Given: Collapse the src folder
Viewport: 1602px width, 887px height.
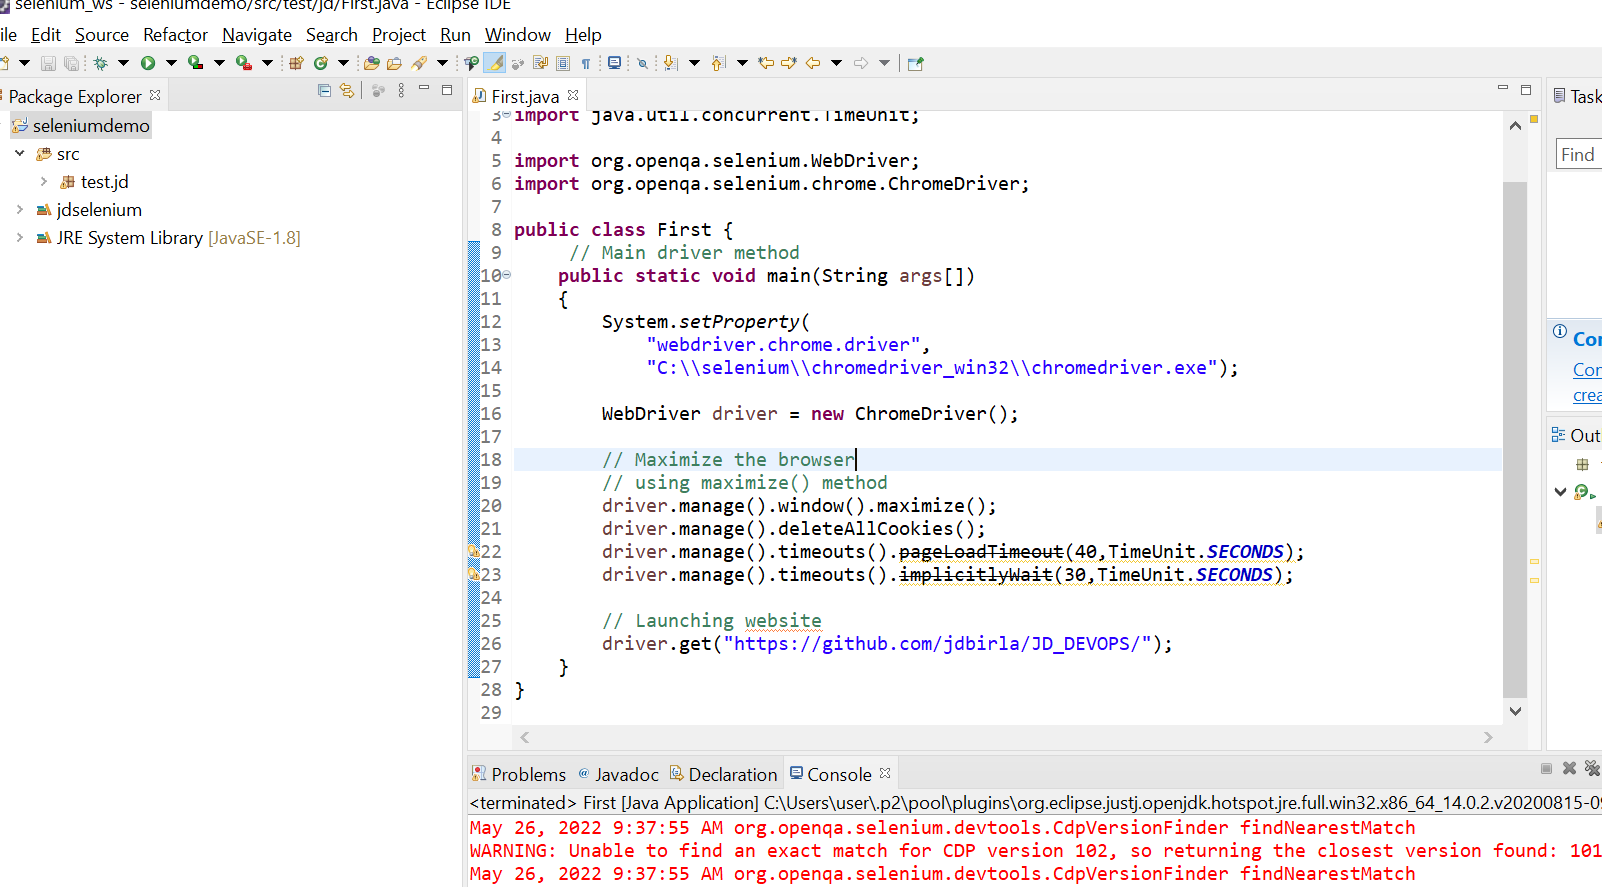Looking at the screenshot, I should click(x=20, y=153).
